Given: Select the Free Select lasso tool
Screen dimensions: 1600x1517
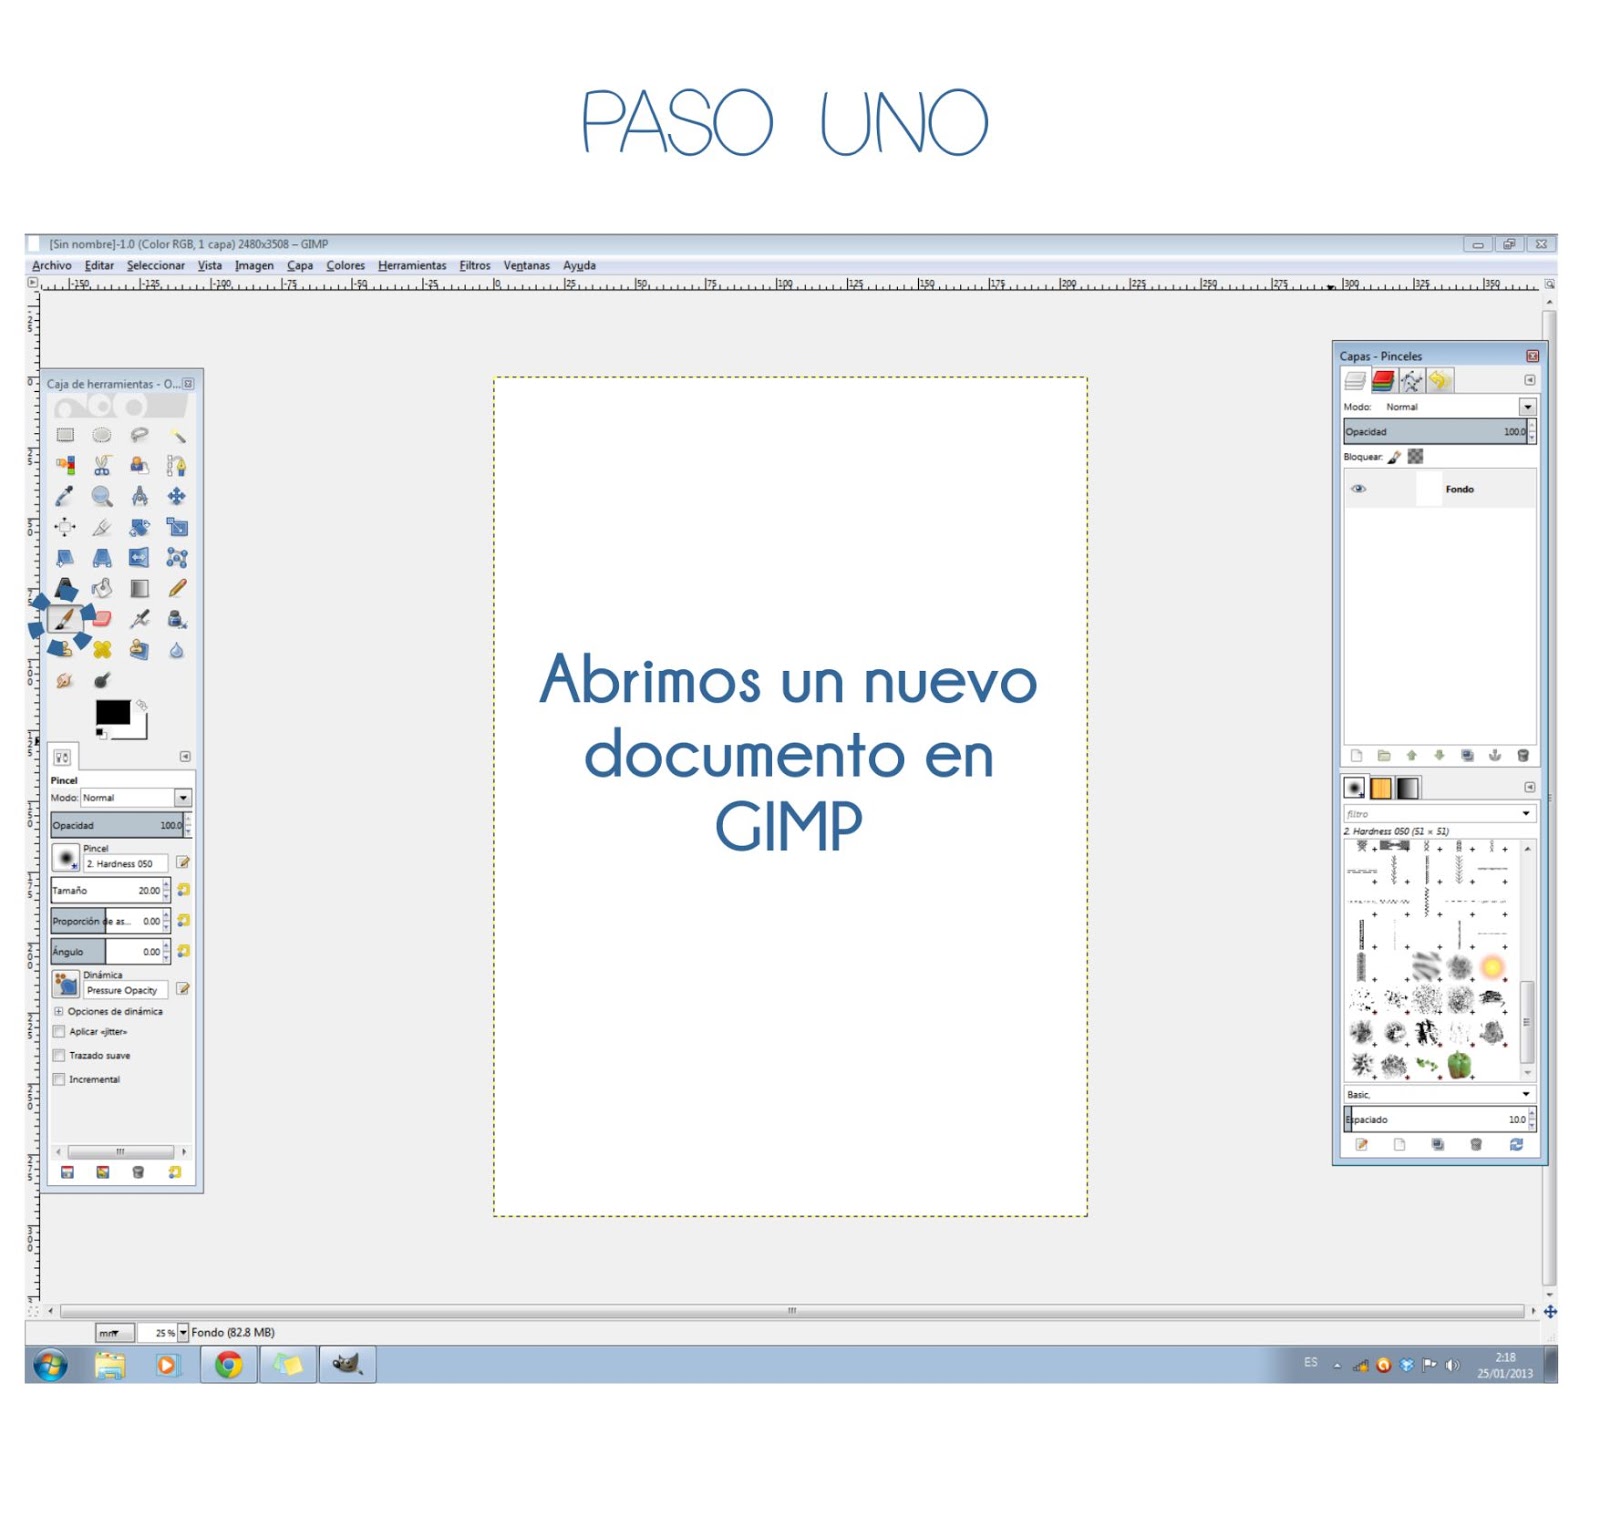Looking at the screenshot, I should [x=139, y=435].
